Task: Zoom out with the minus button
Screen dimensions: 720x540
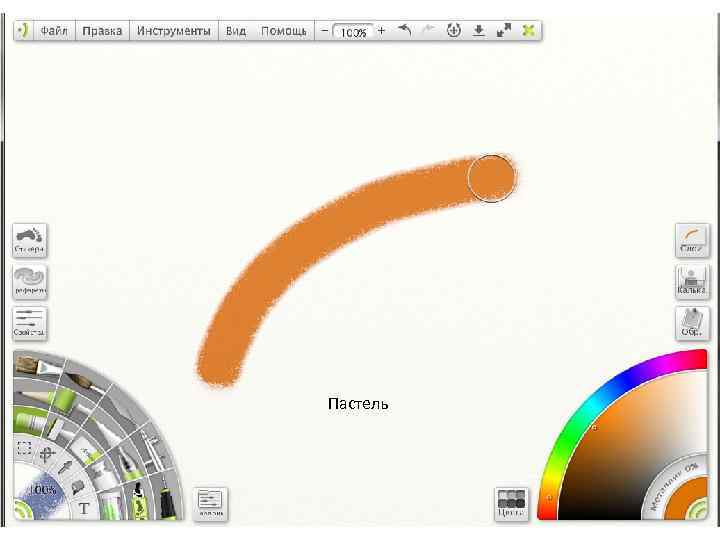Action: (324, 31)
